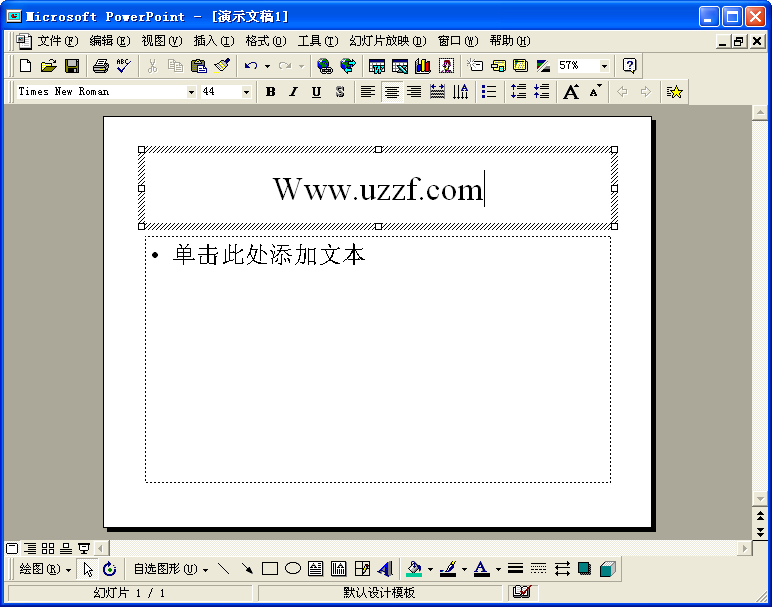Increase font size with large A
The image size is (772, 607).
tap(571, 92)
